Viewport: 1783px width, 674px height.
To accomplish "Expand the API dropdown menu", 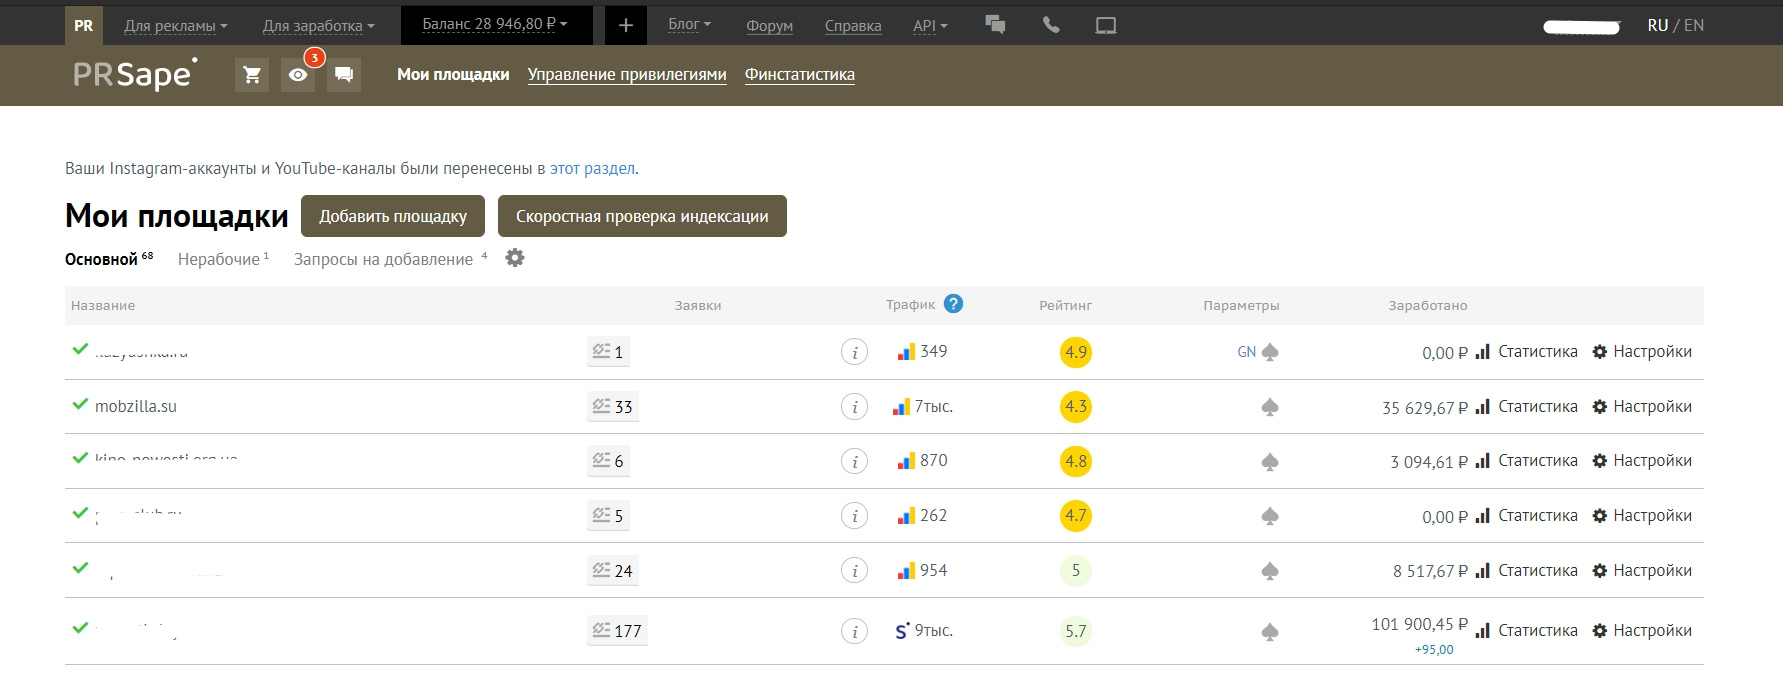I will coord(930,26).
